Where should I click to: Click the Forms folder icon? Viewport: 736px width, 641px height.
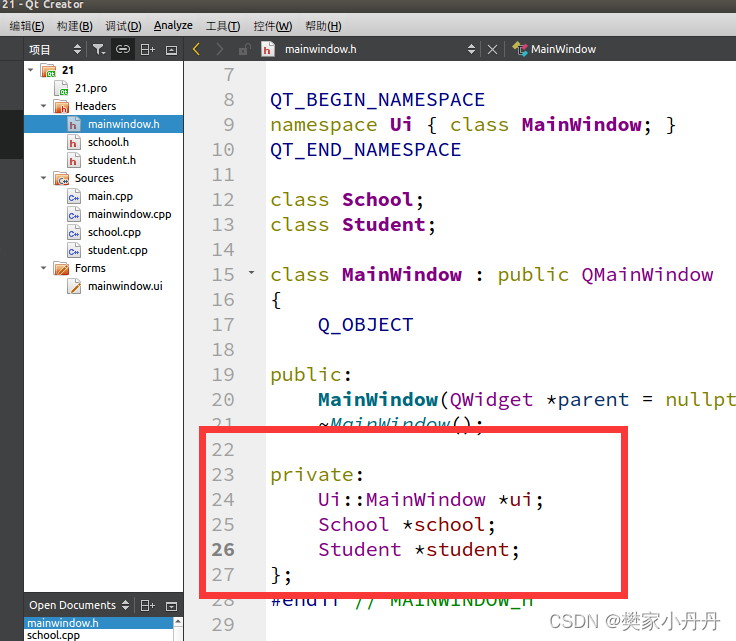(x=61, y=268)
